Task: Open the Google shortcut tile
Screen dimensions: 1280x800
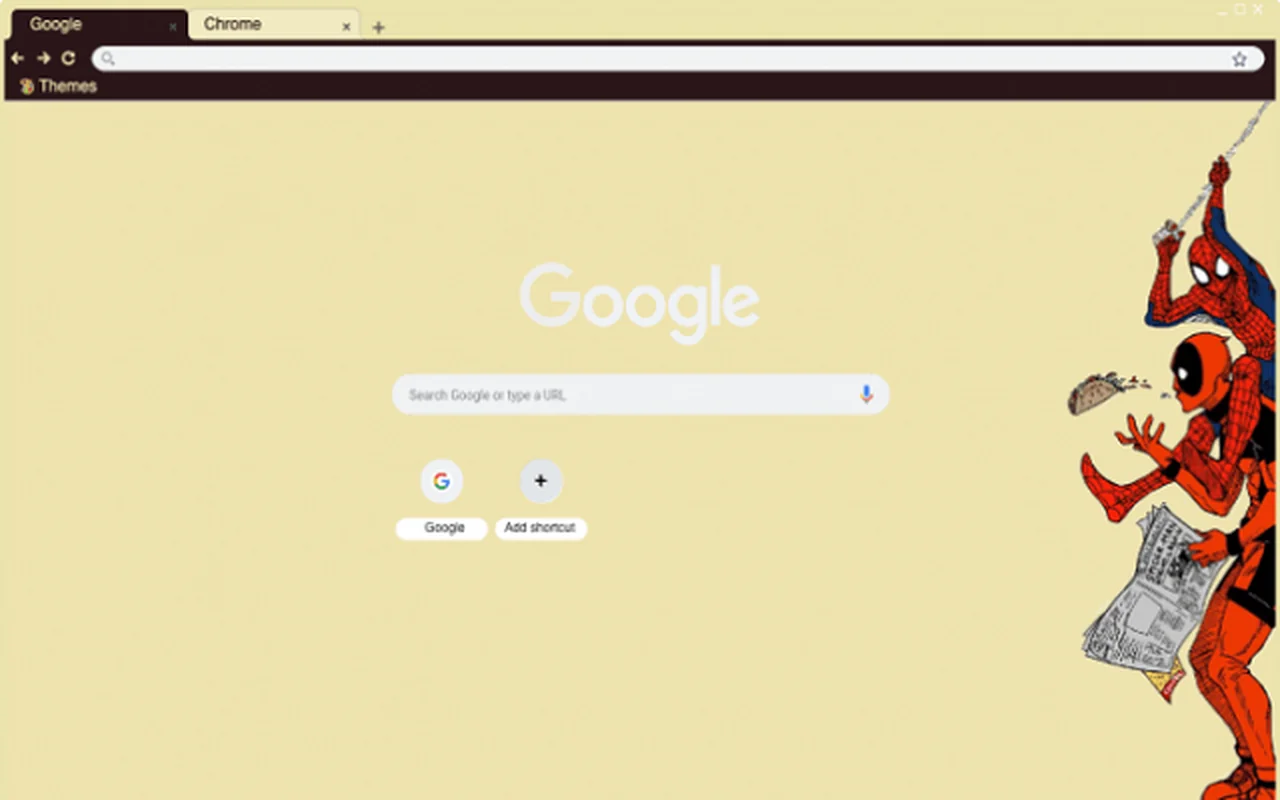Action: pyautogui.click(x=442, y=499)
